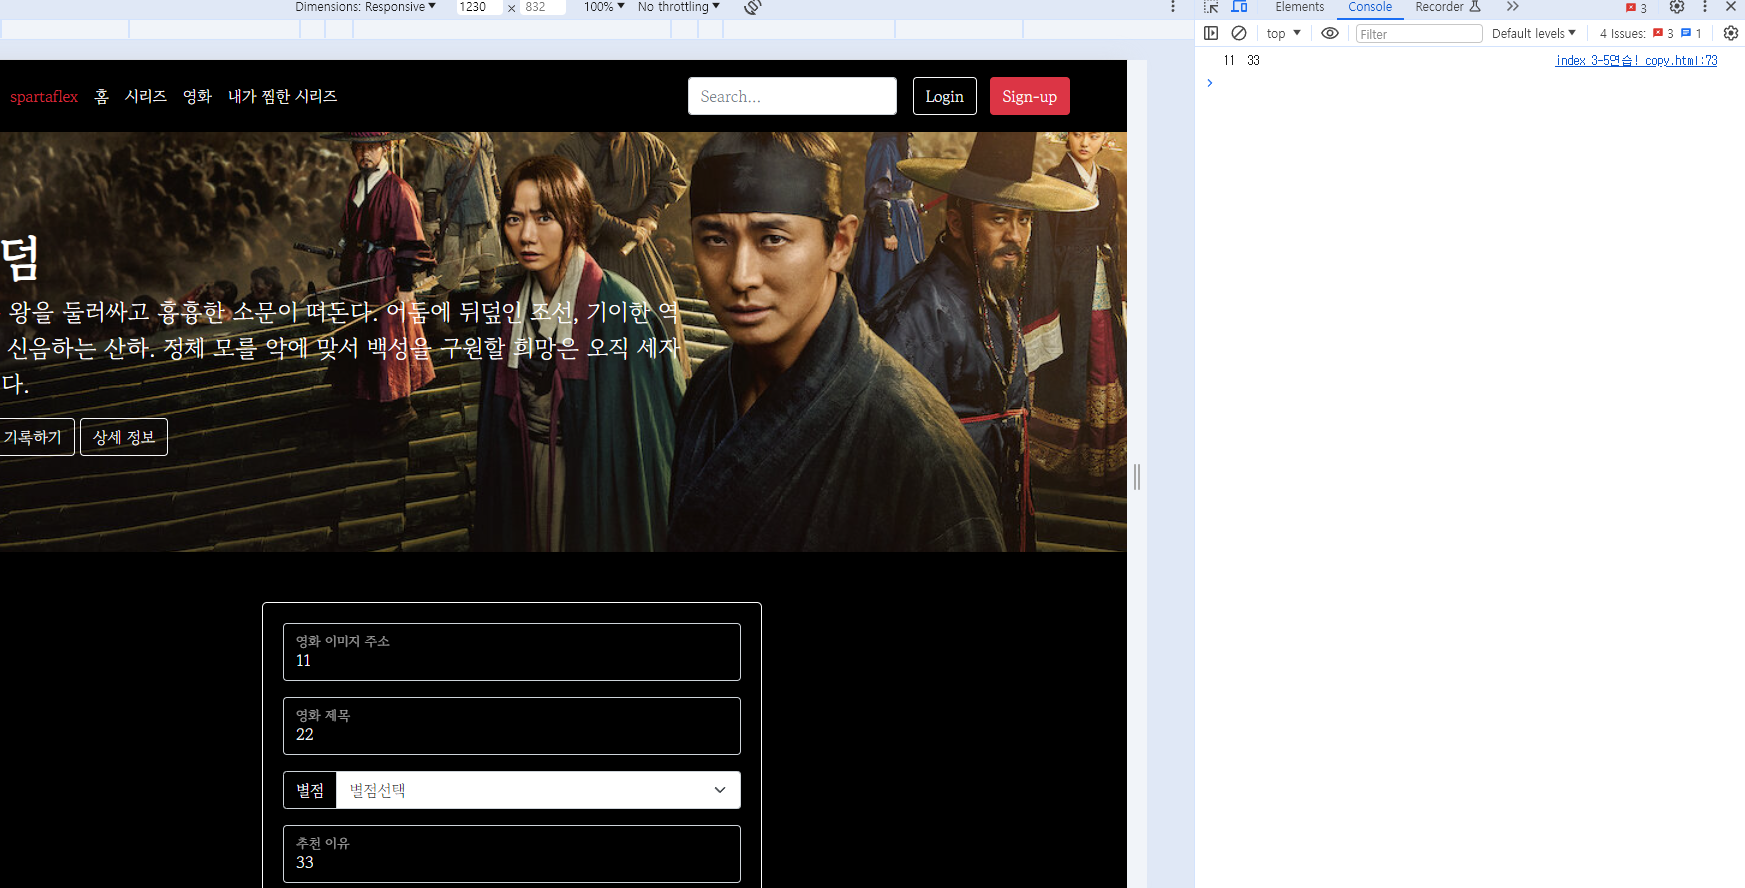1745x888 pixels.
Task: Show the console sidebar icon
Action: tap(1211, 33)
